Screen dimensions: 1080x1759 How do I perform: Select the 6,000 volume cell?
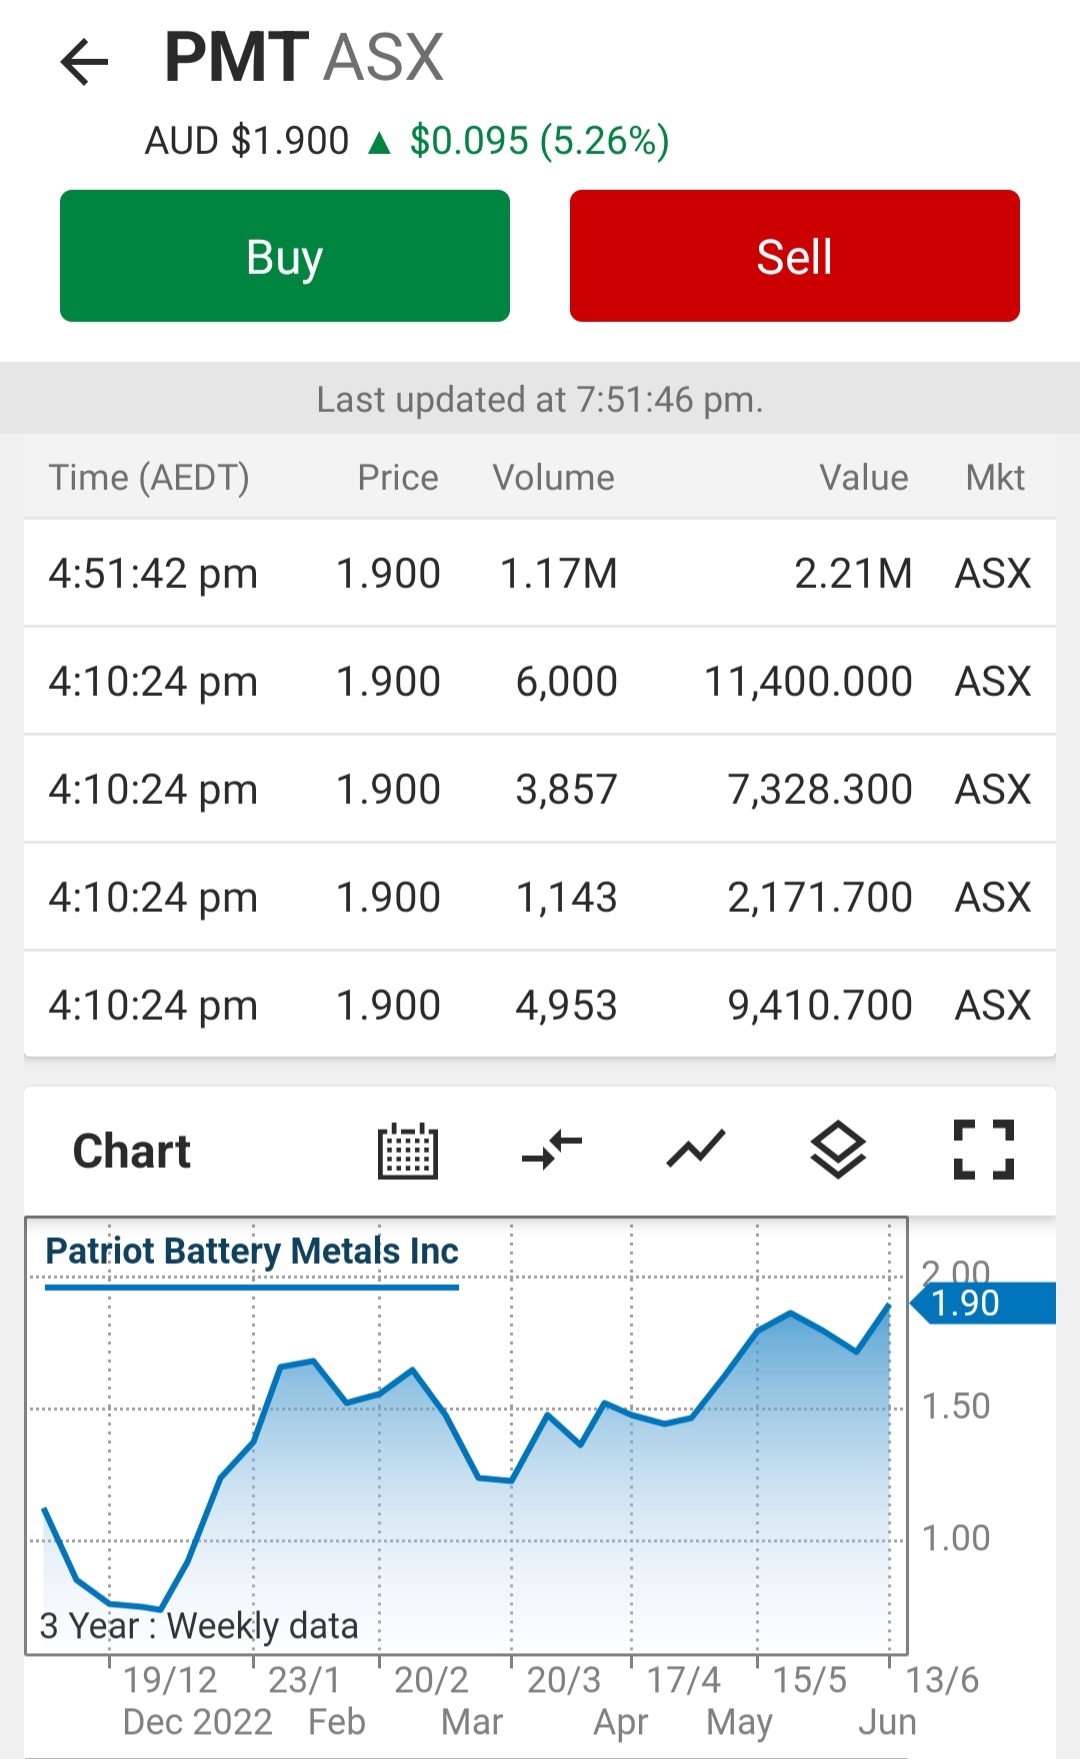pyautogui.click(x=566, y=682)
